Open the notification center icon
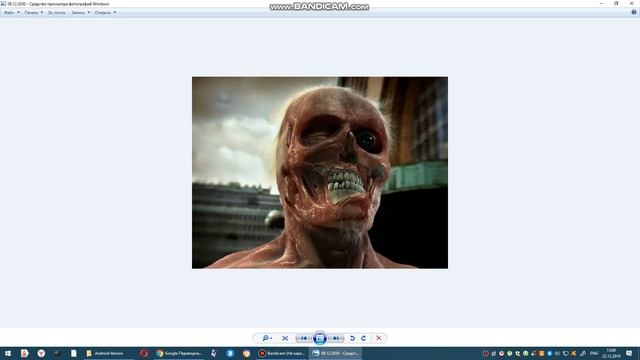Screen dimensions: 640x360 pyautogui.click(x=629, y=353)
